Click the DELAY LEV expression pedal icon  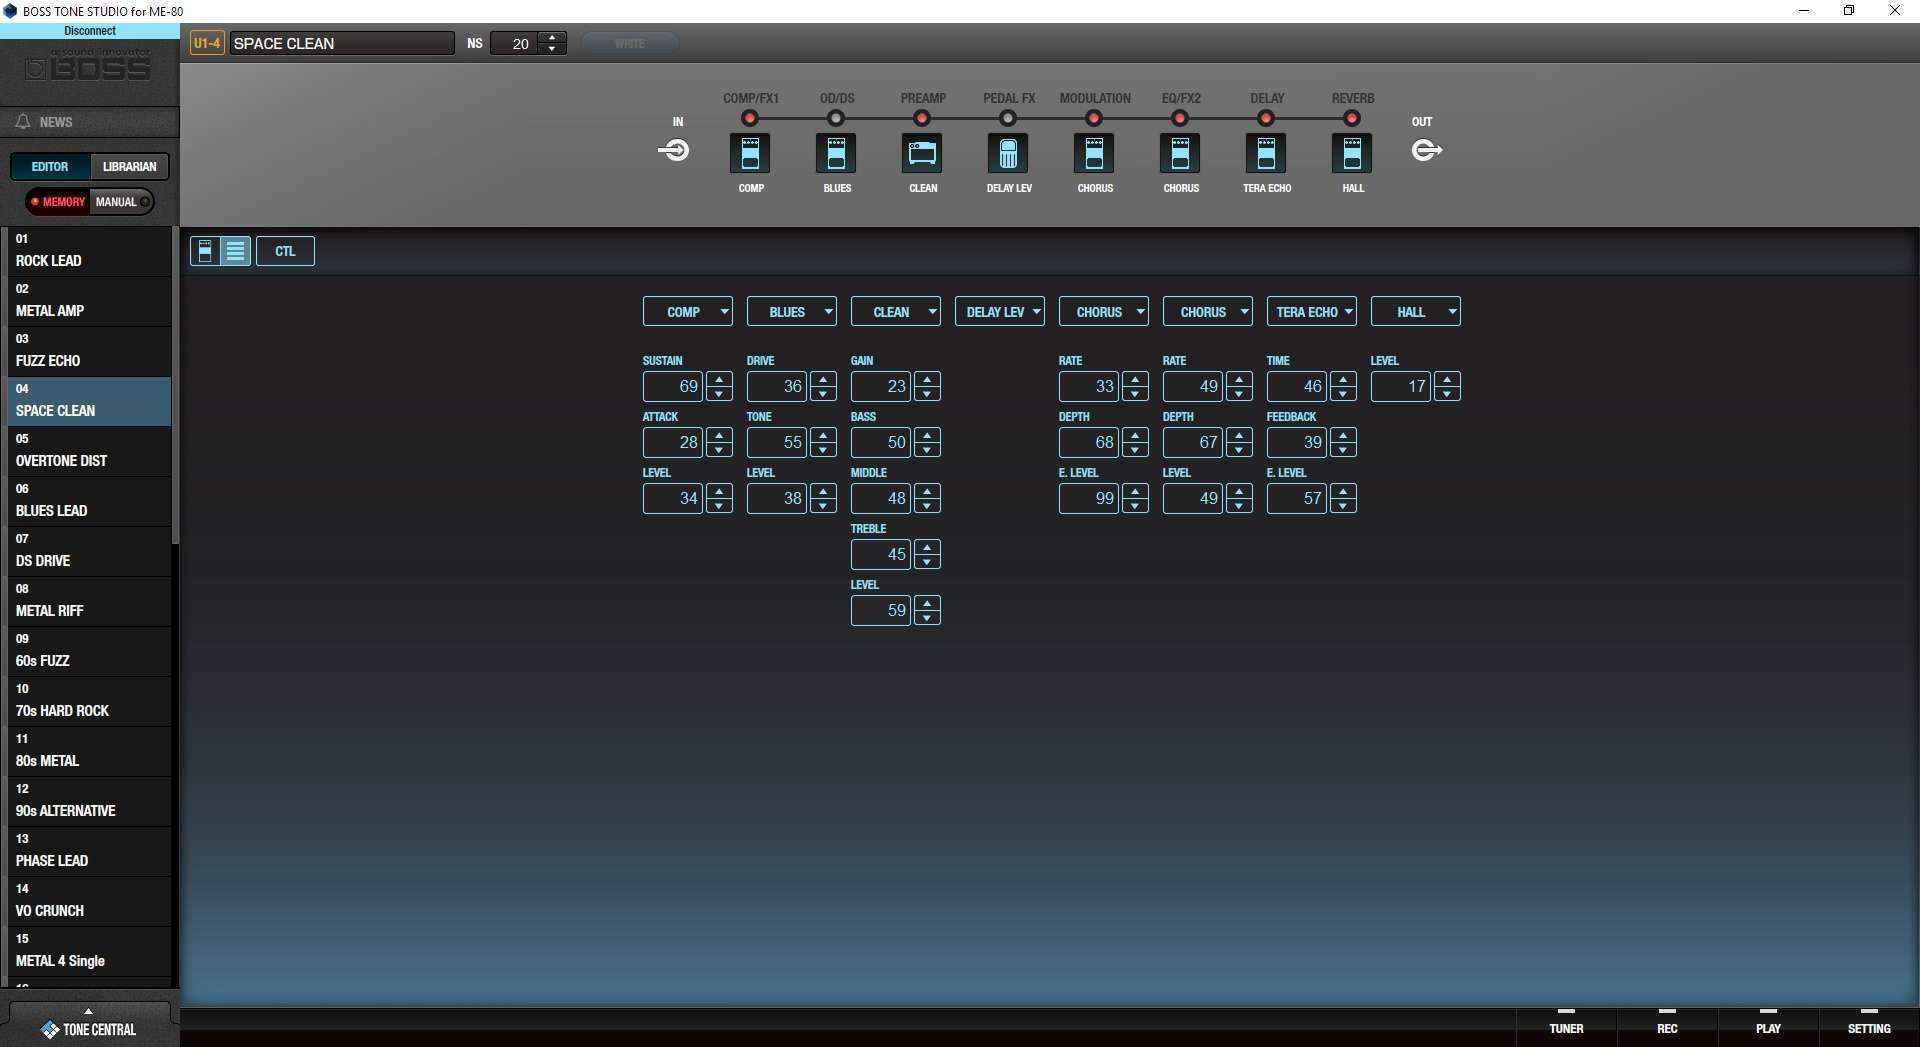click(1008, 153)
